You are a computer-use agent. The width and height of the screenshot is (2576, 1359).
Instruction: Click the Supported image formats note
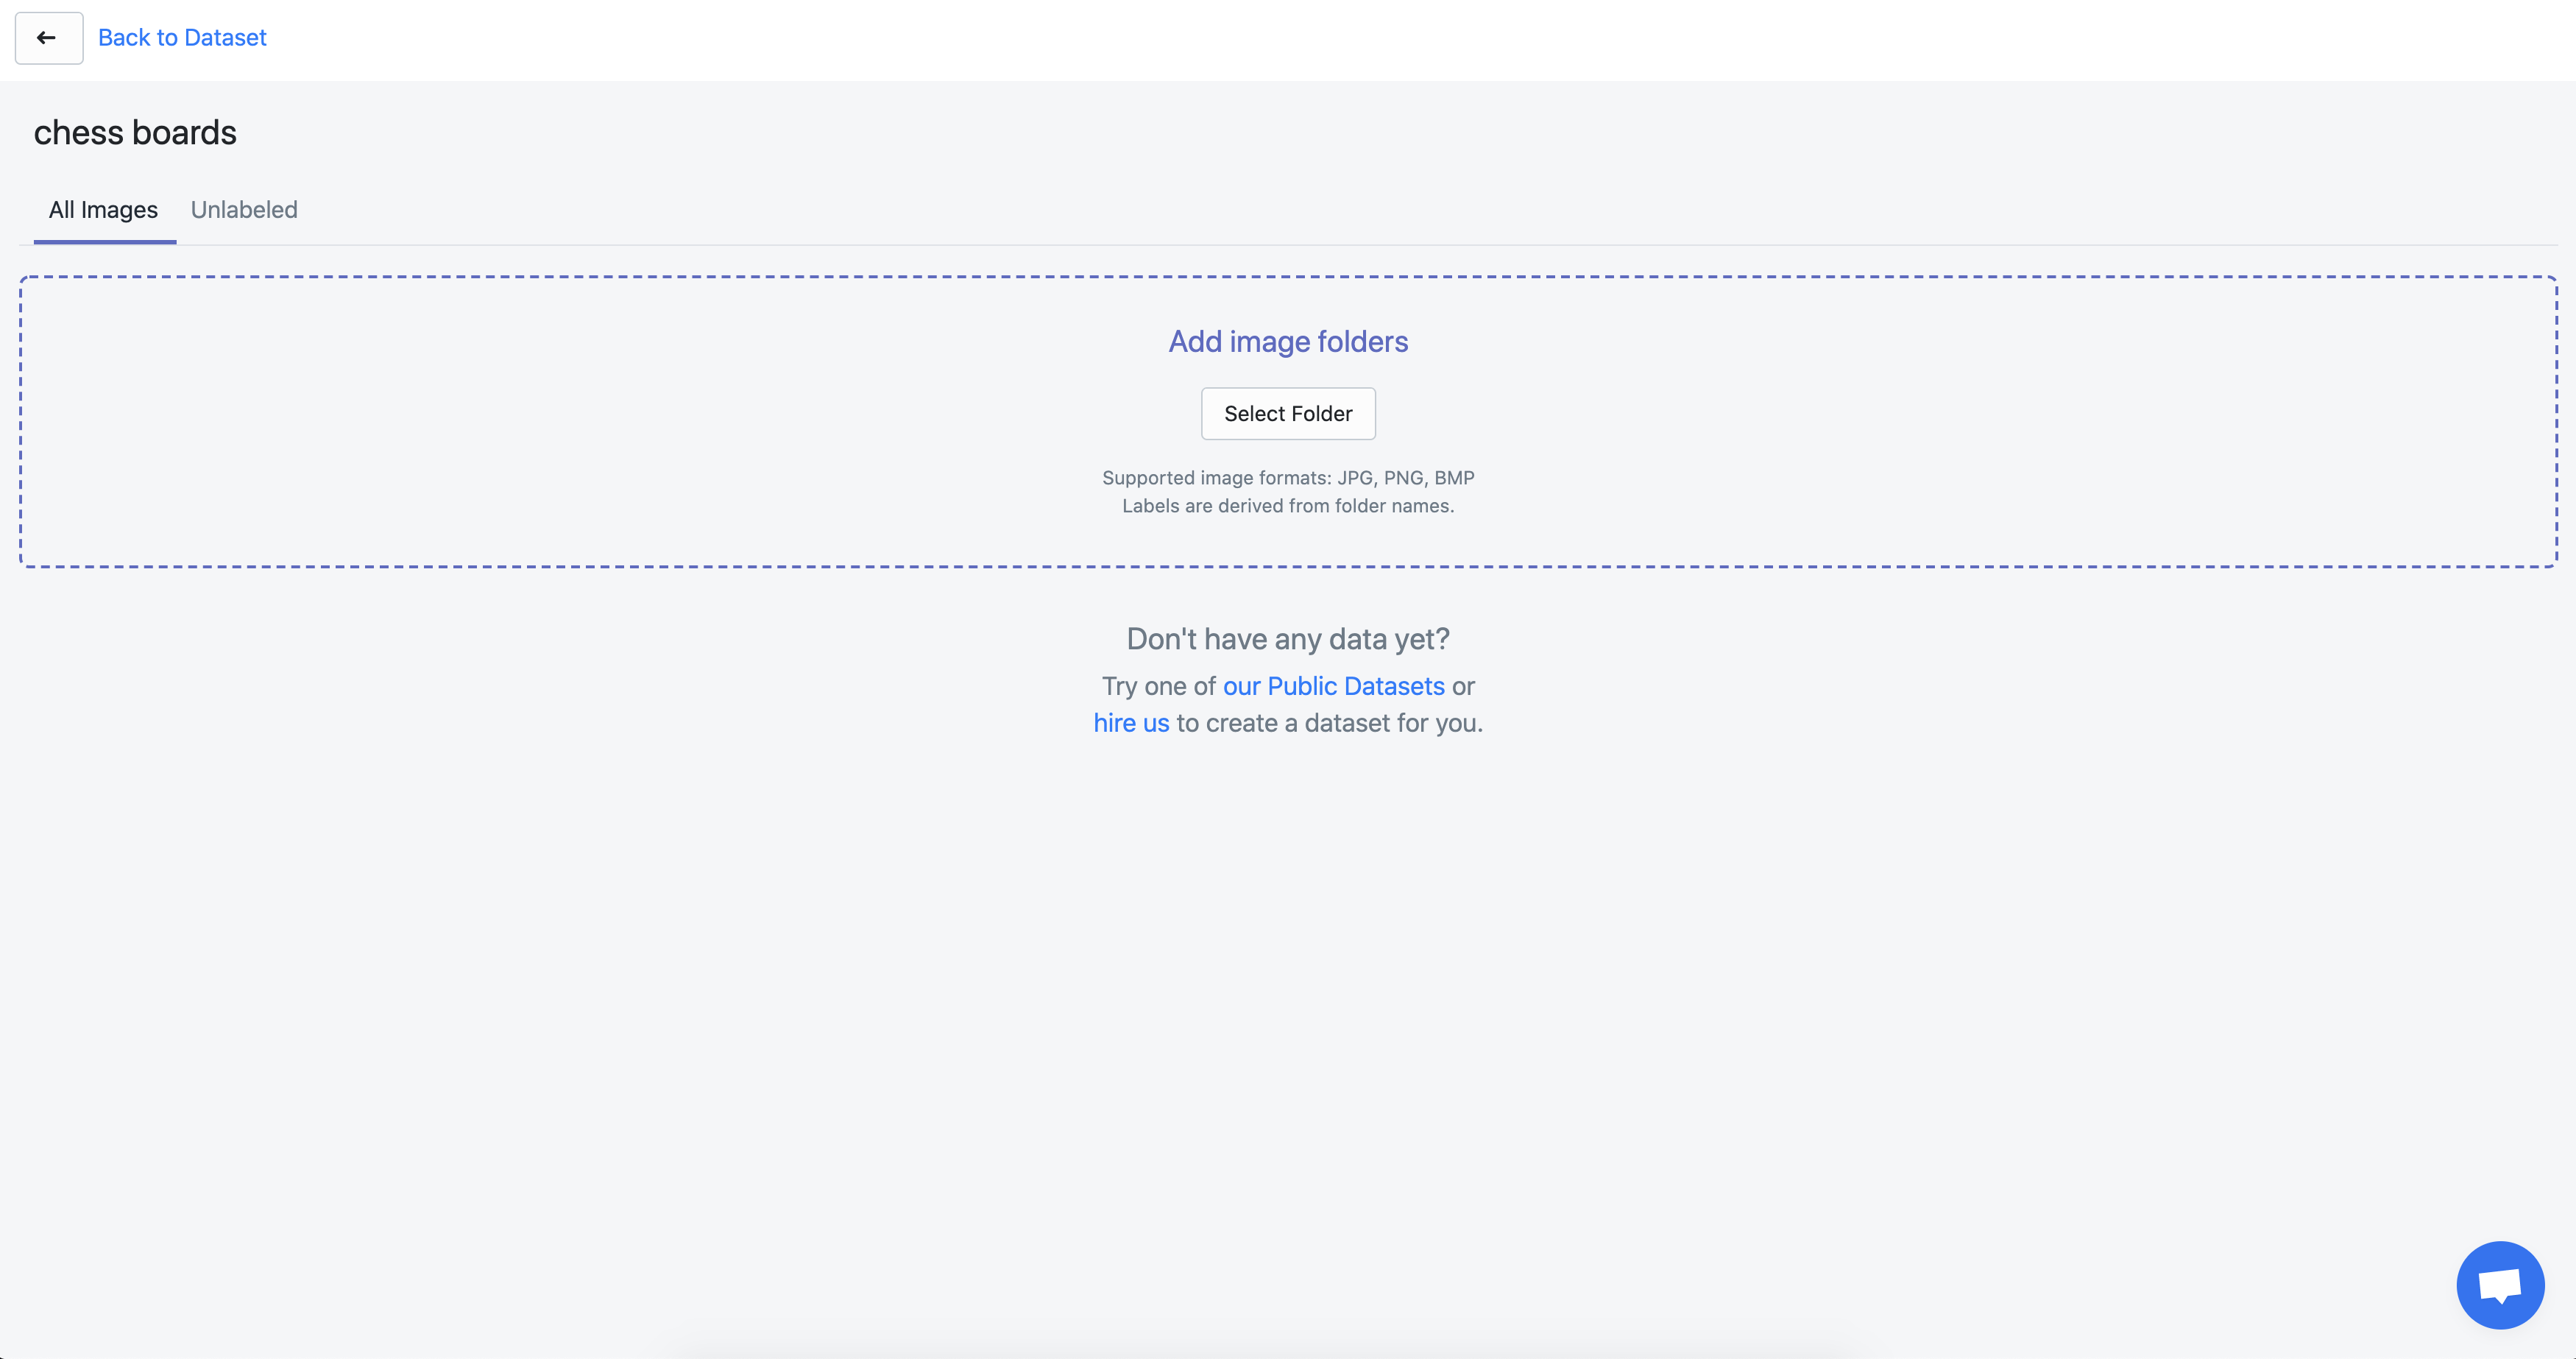point(1288,478)
